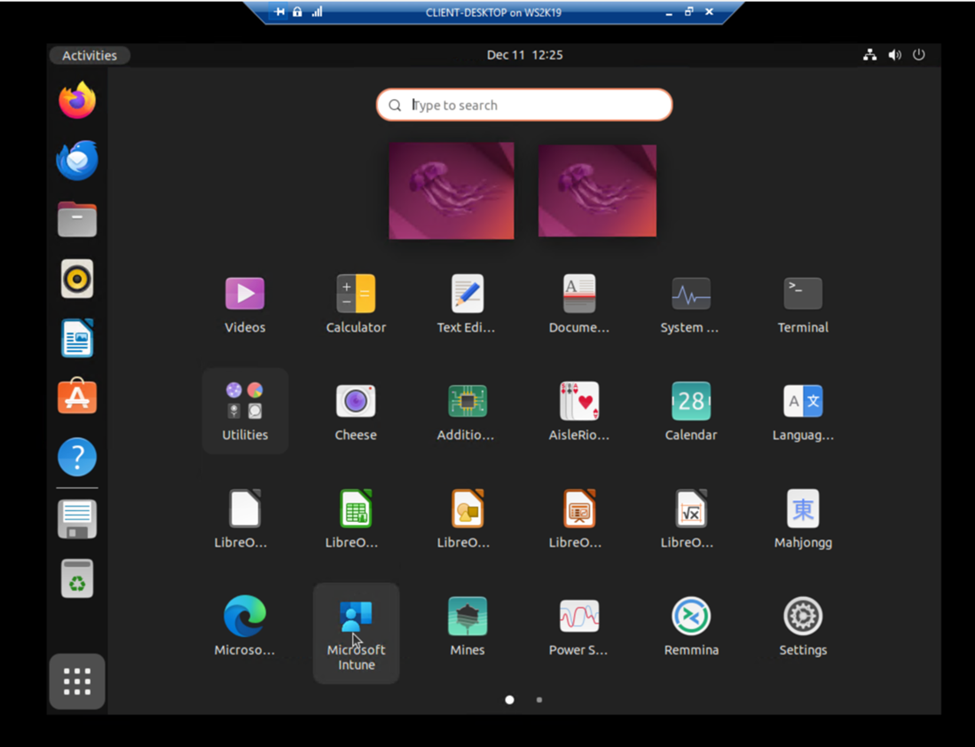Click the Activities button

(90, 55)
